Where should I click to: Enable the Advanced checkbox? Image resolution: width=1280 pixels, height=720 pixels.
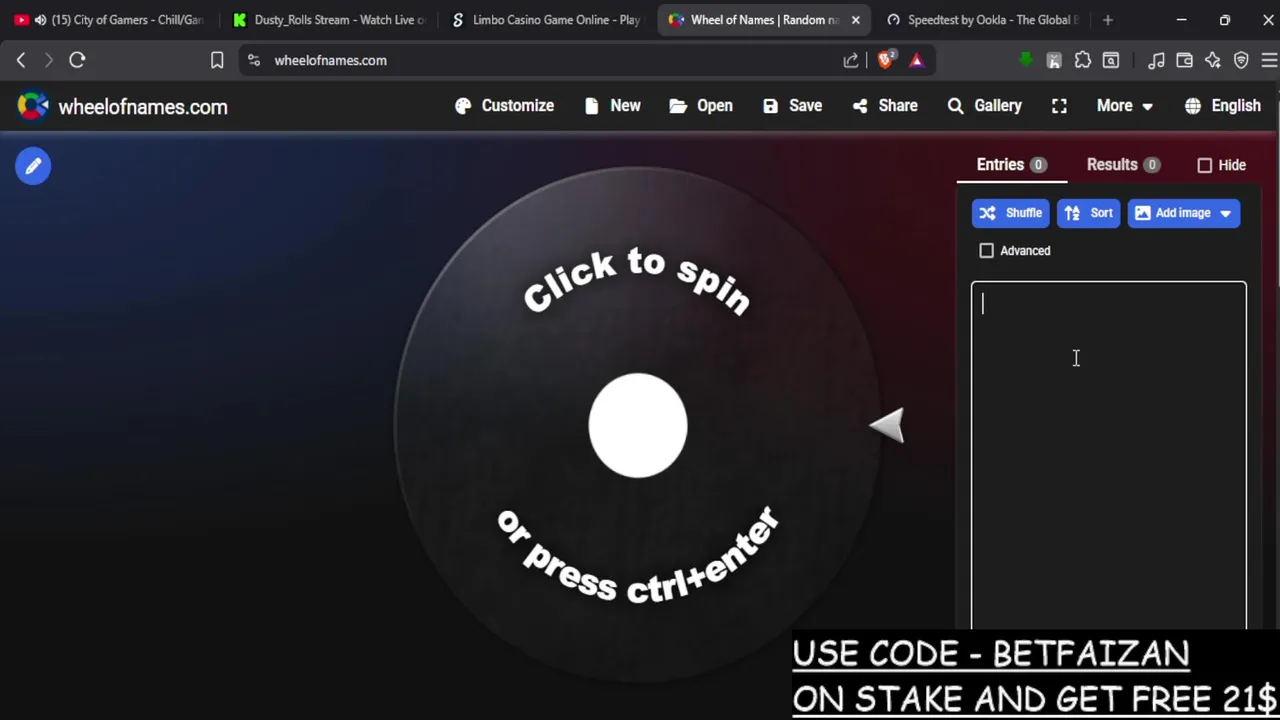pos(987,251)
